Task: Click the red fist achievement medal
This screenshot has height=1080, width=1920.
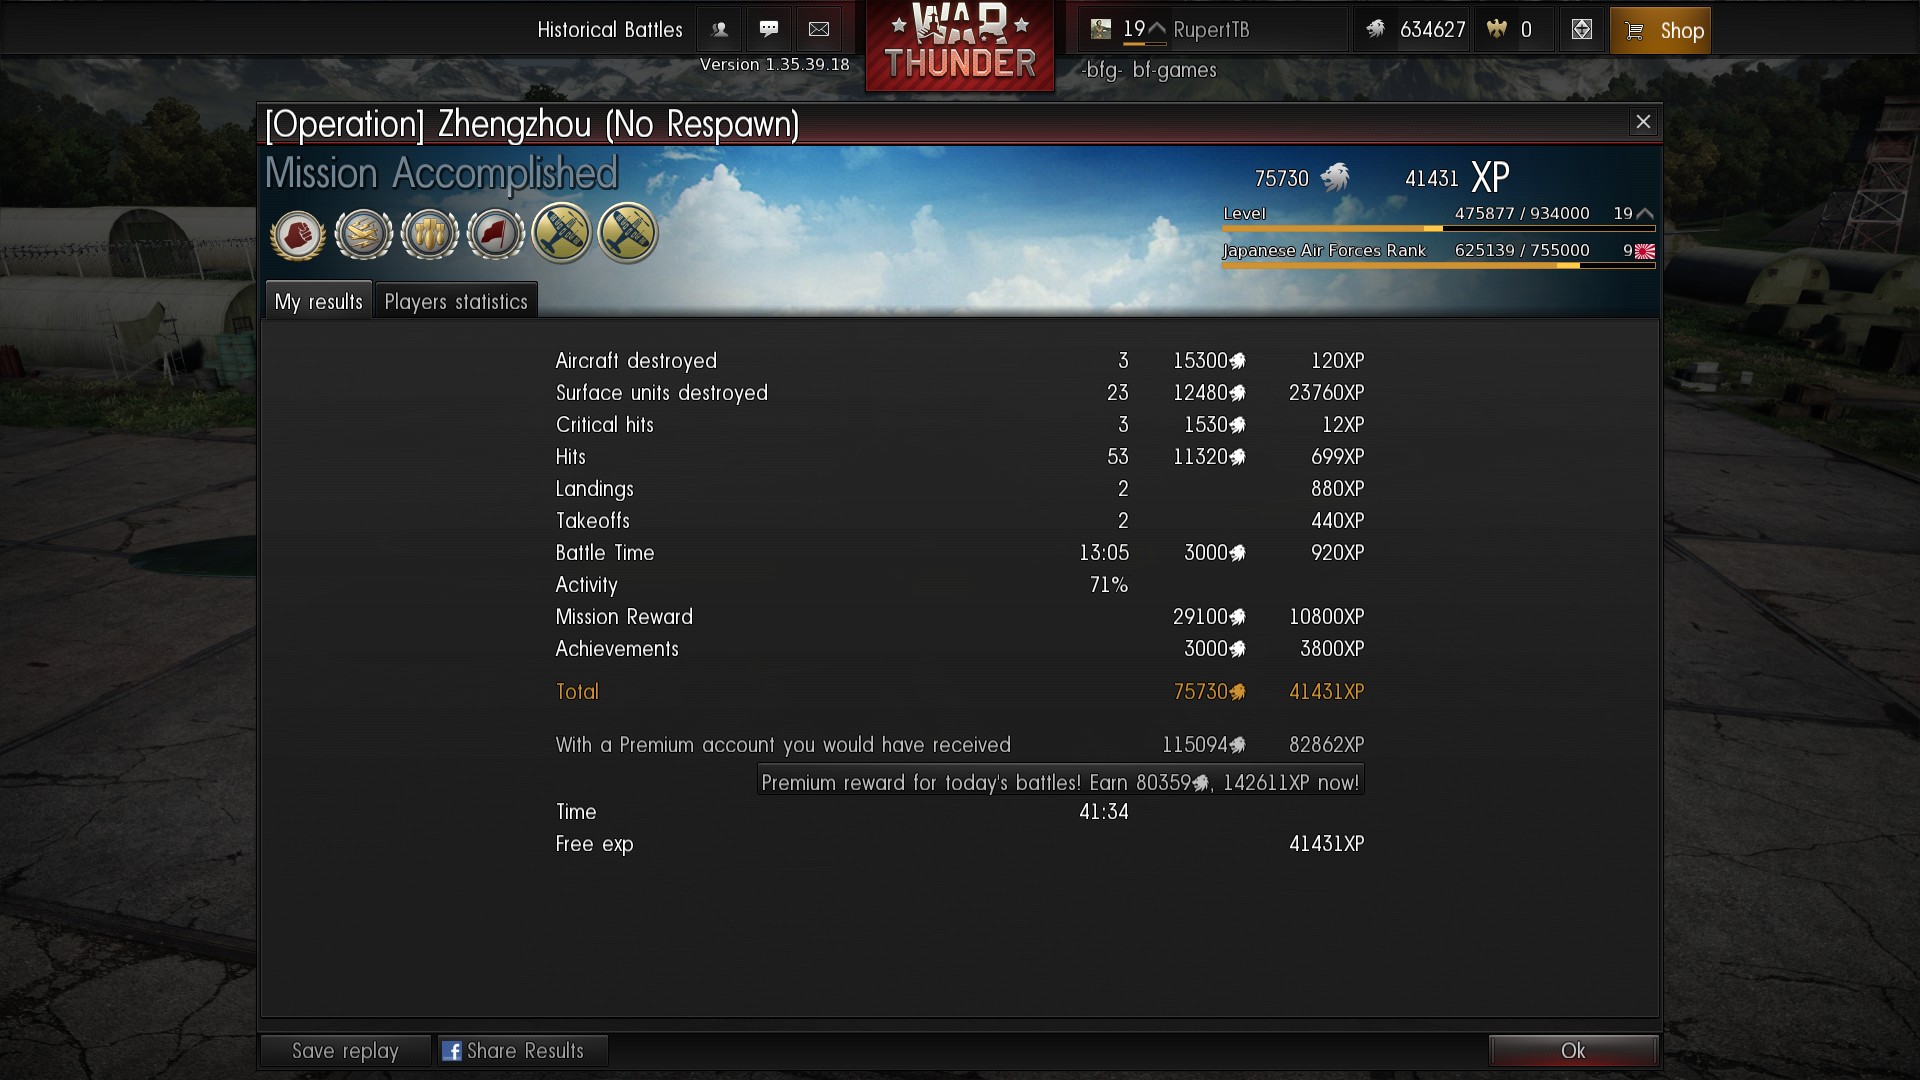Action: 297,235
